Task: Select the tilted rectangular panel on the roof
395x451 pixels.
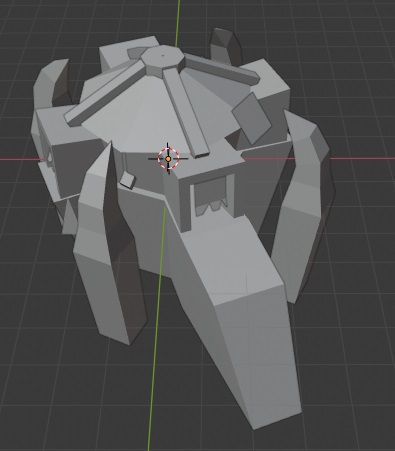Action: pyautogui.click(x=252, y=118)
